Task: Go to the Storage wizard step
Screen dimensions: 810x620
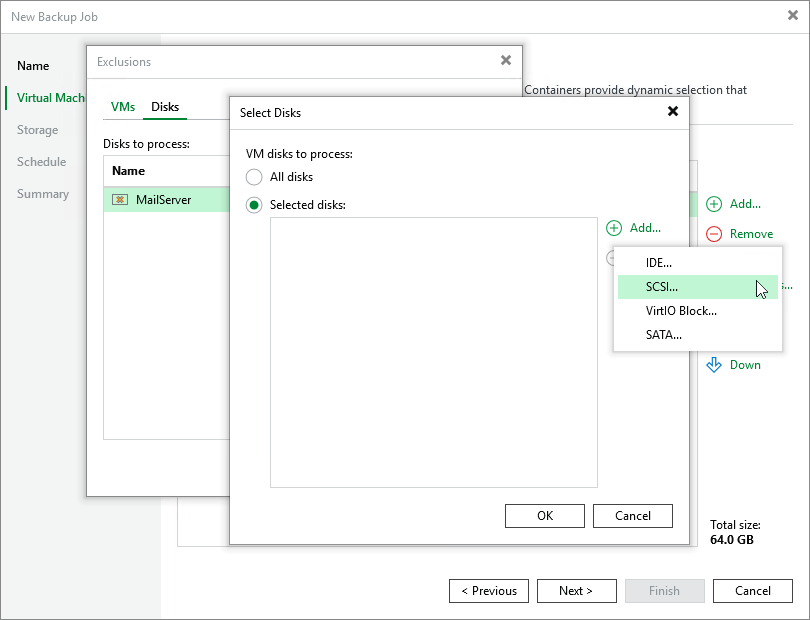Action: [x=37, y=130]
